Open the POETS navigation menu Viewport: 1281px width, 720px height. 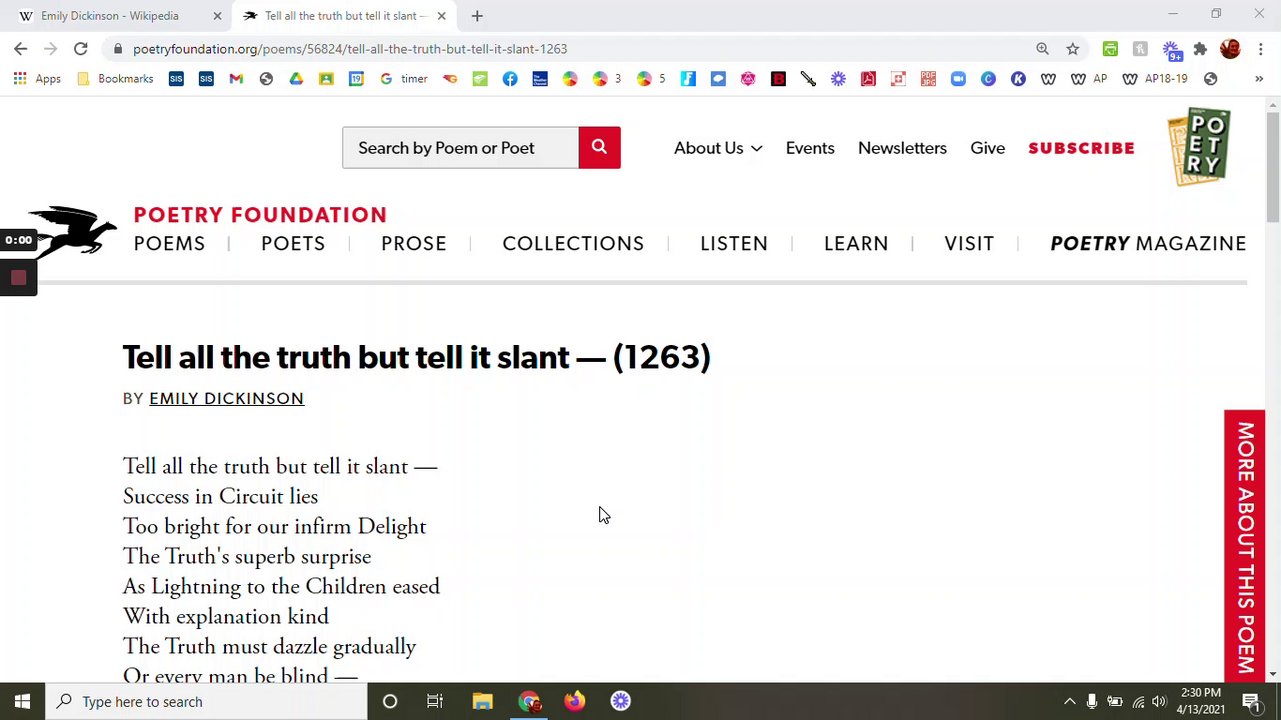click(x=293, y=244)
